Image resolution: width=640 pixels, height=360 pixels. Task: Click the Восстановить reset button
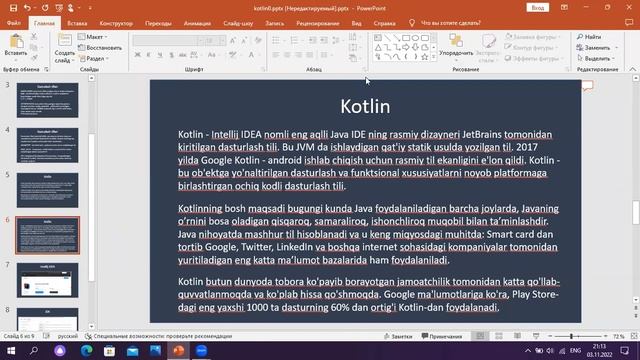100,48
